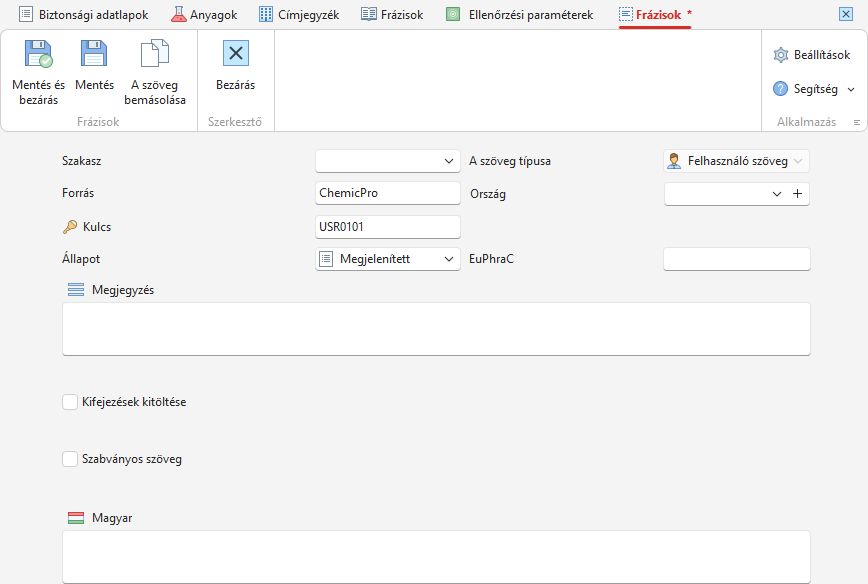The image size is (868, 584).
Task: Click the Mentés és bezárás save icon
Action: [x=39, y=54]
